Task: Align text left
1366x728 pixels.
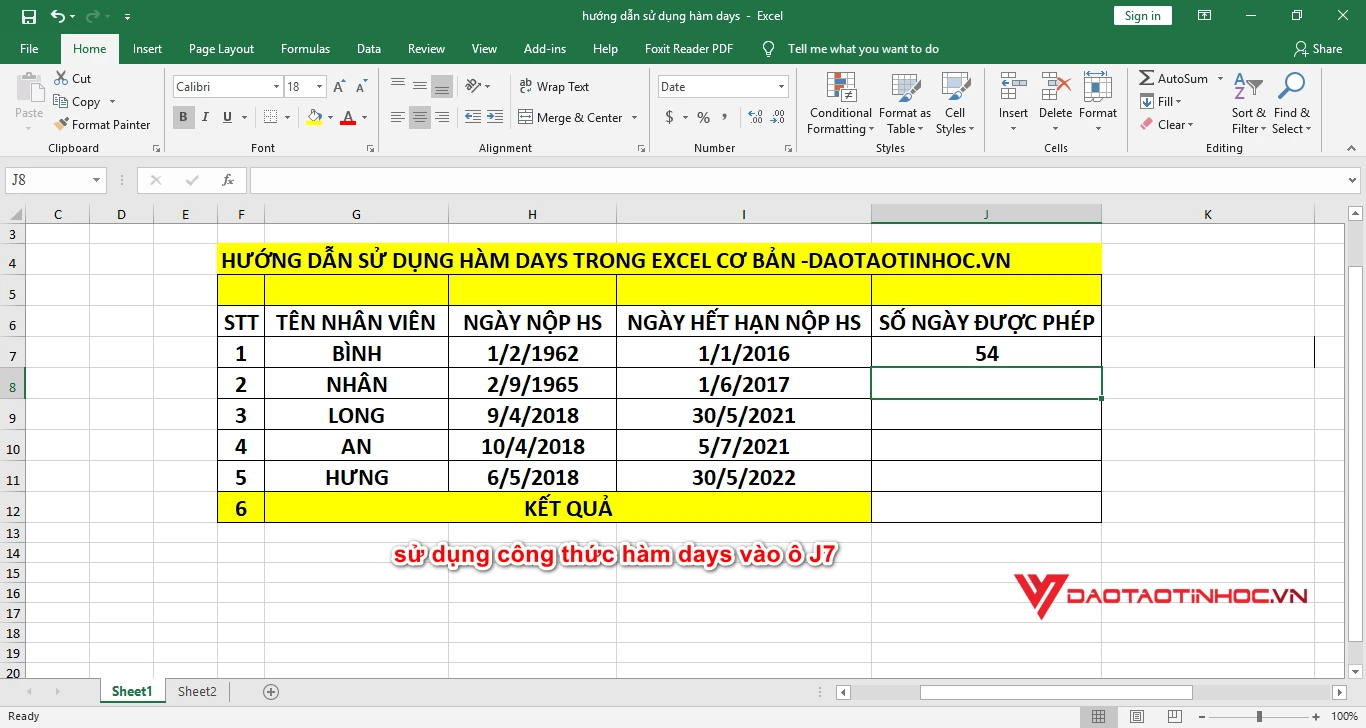Action: tap(398, 117)
